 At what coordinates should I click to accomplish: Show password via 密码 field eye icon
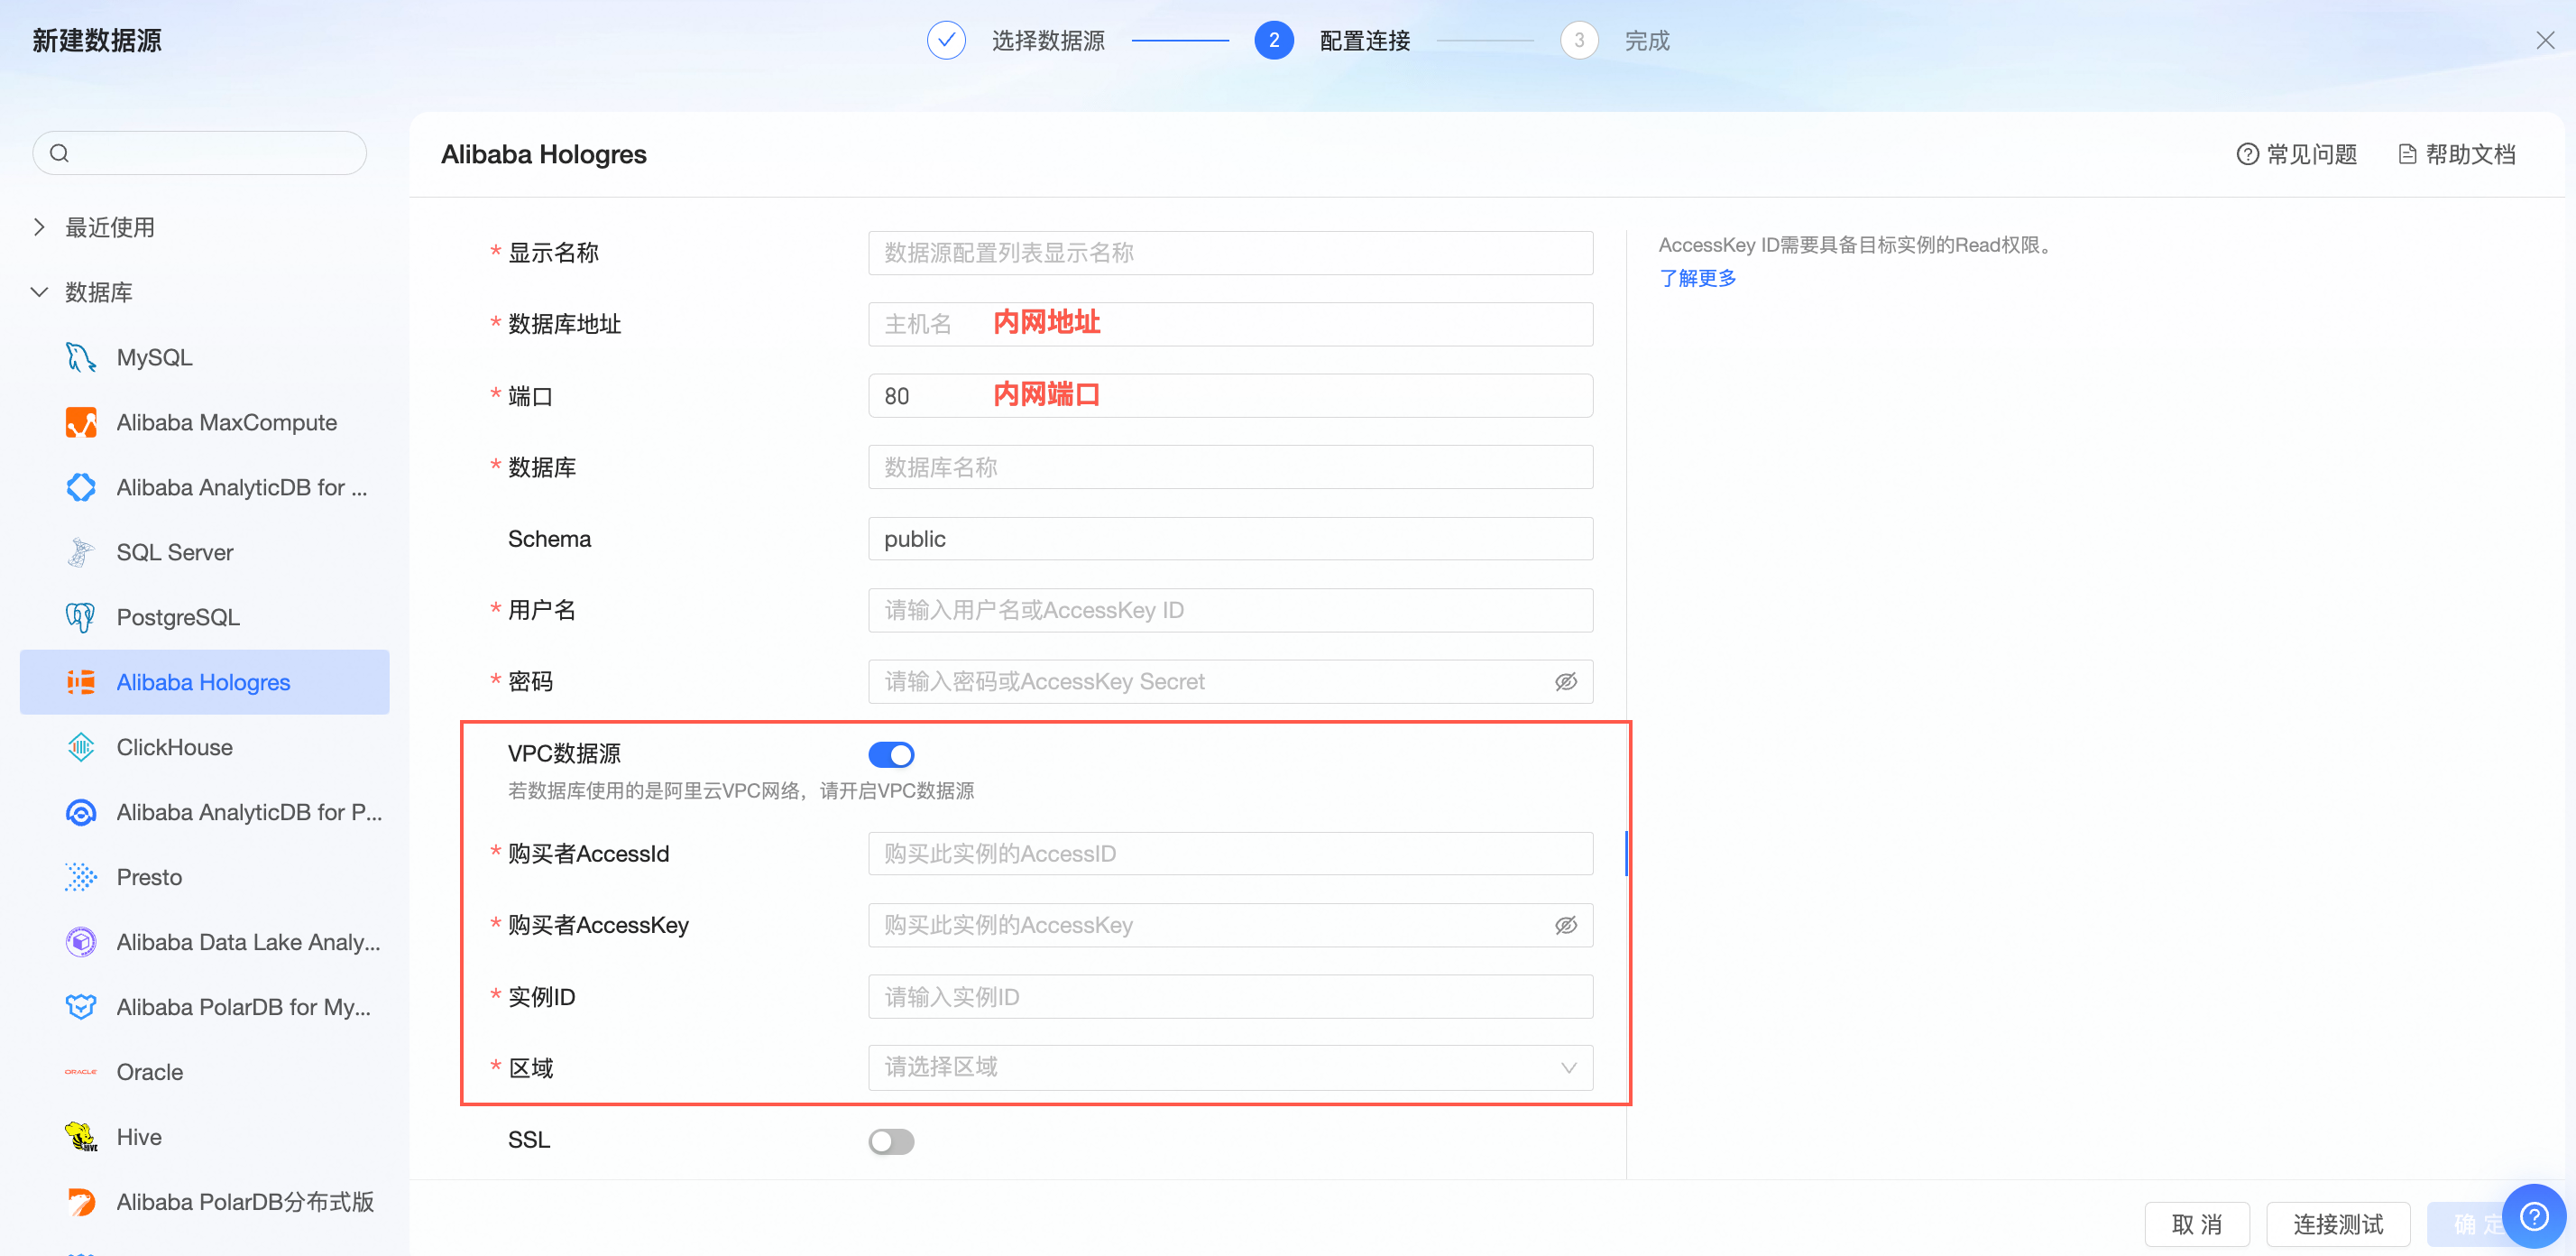1565,682
